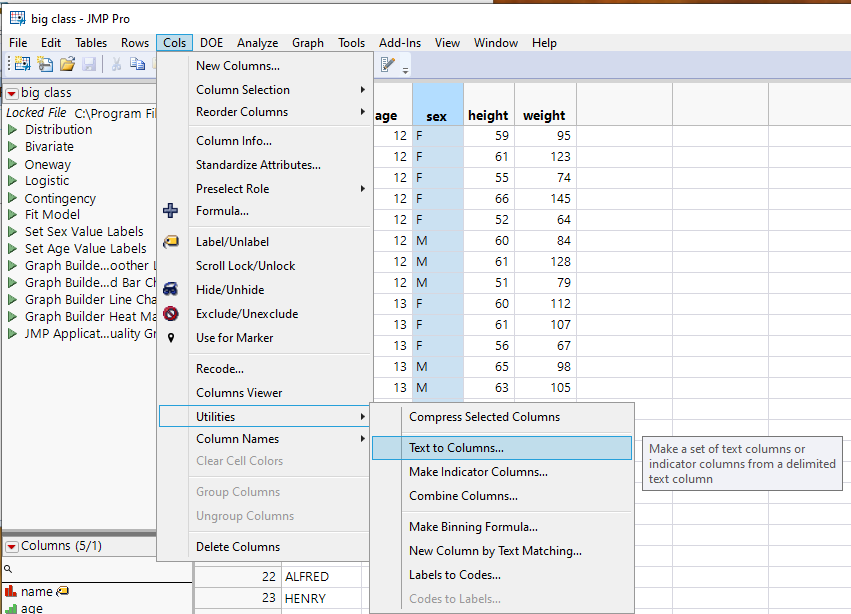This screenshot has width=851, height=614.
Task: Click the New Script toolbar icon
Action: click(x=45, y=64)
